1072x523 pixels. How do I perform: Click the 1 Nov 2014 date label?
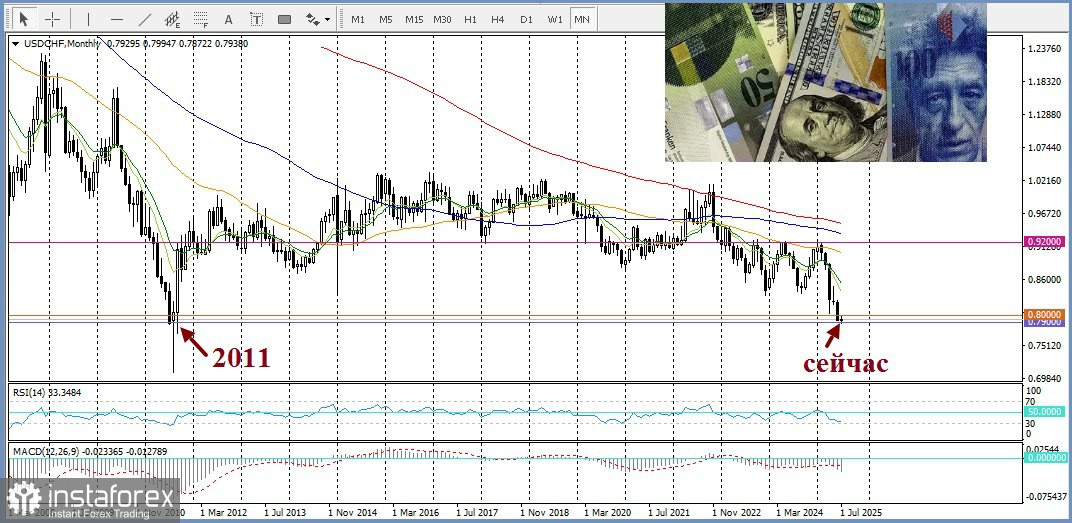pyautogui.click(x=353, y=511)
